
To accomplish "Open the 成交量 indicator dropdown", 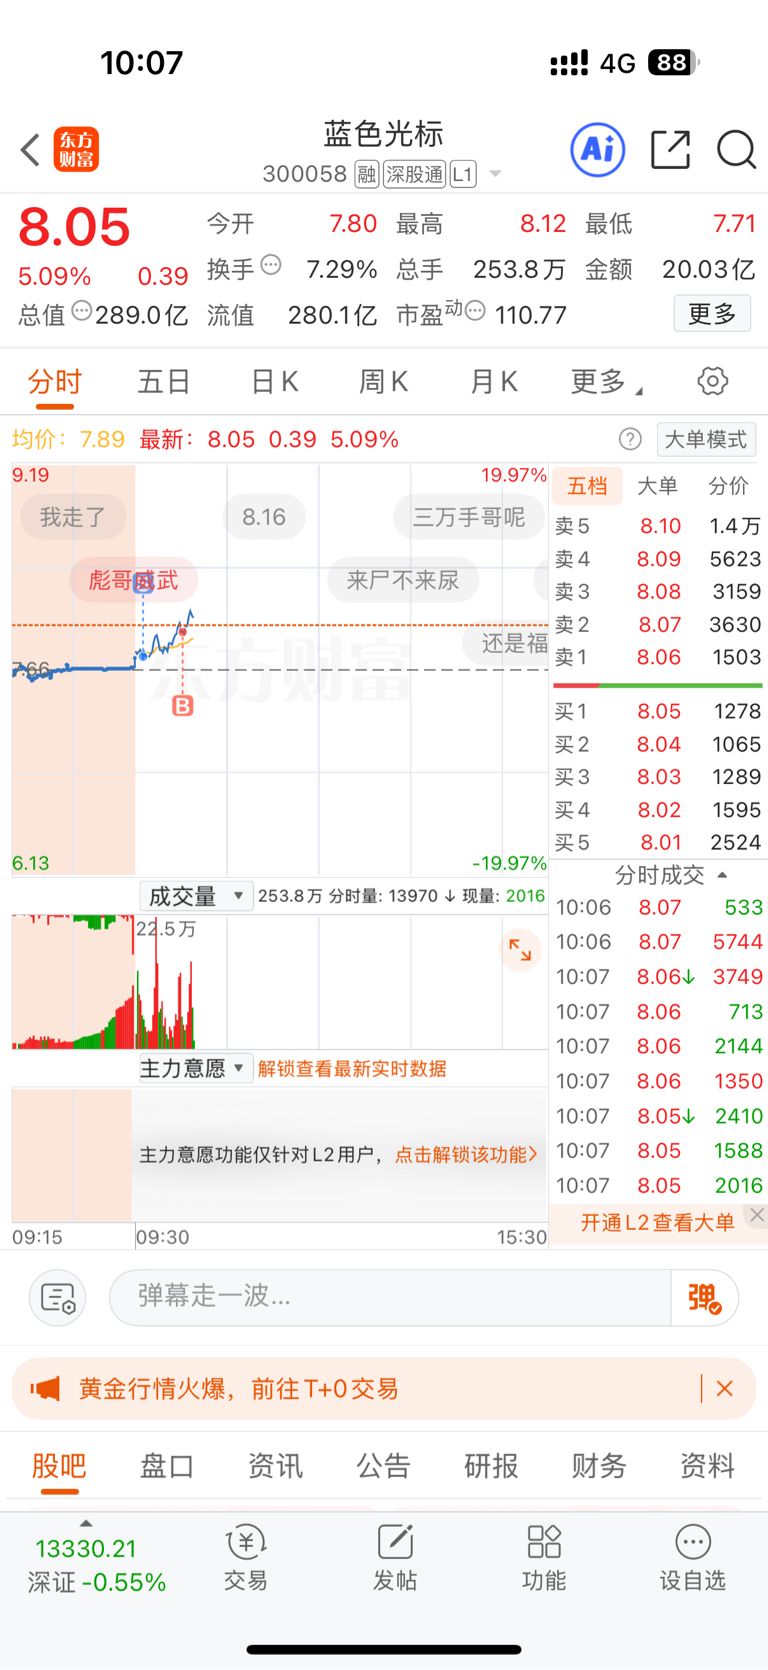I will tap(195, 896).
